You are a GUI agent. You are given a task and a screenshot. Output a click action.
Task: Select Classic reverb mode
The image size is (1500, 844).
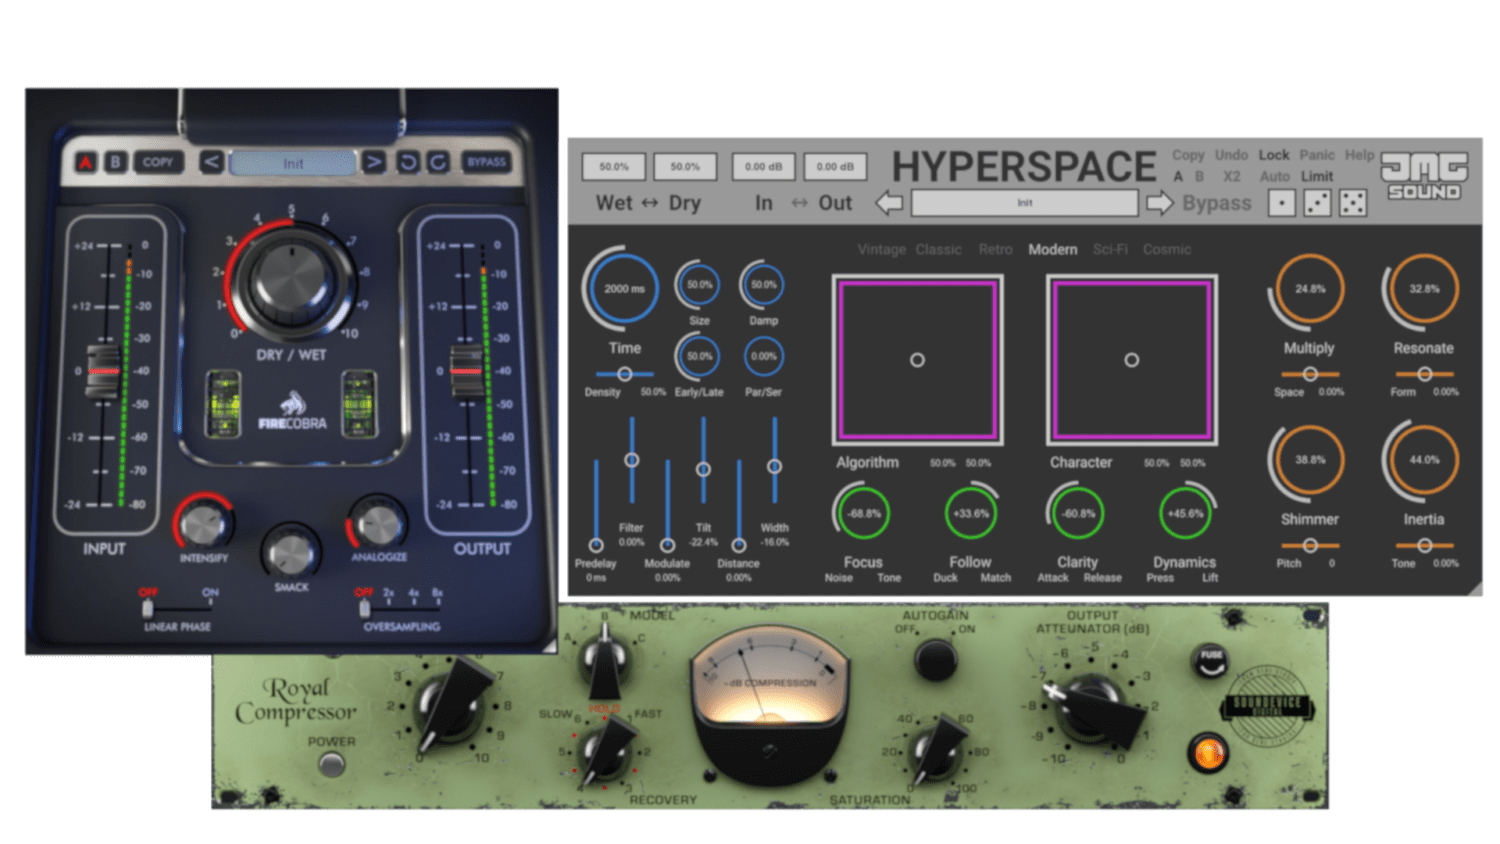(x=938, y=250)
